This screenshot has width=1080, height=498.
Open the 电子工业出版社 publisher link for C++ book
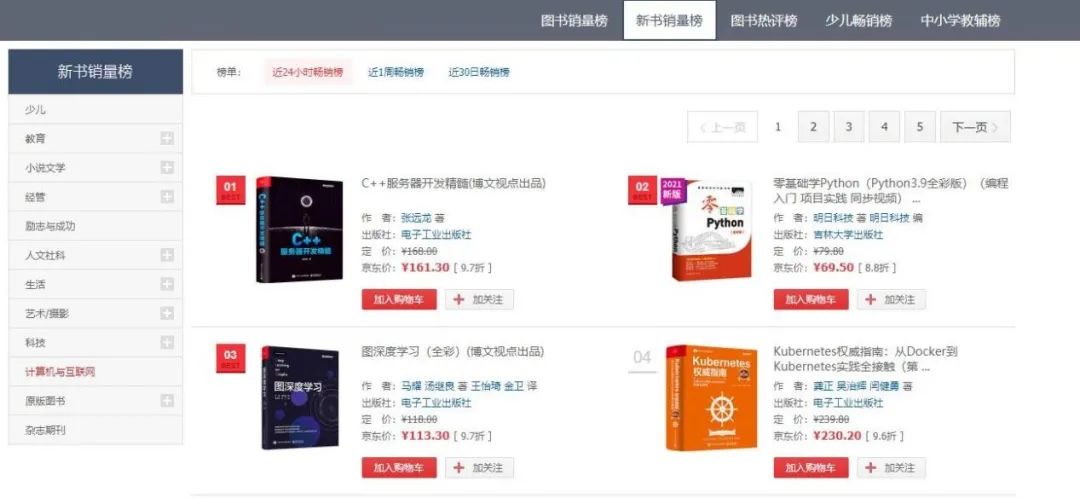(x=436, y=235)
